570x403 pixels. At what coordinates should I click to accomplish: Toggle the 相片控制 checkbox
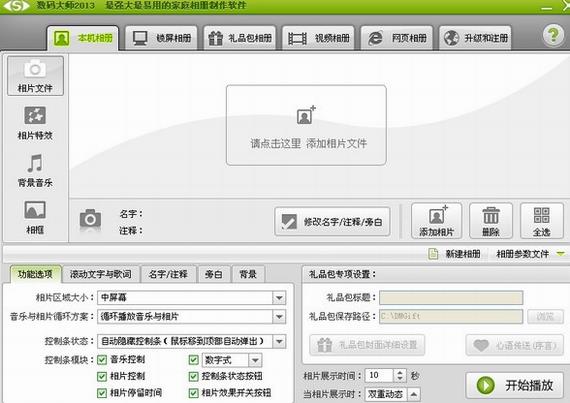(x=102, y=376)
